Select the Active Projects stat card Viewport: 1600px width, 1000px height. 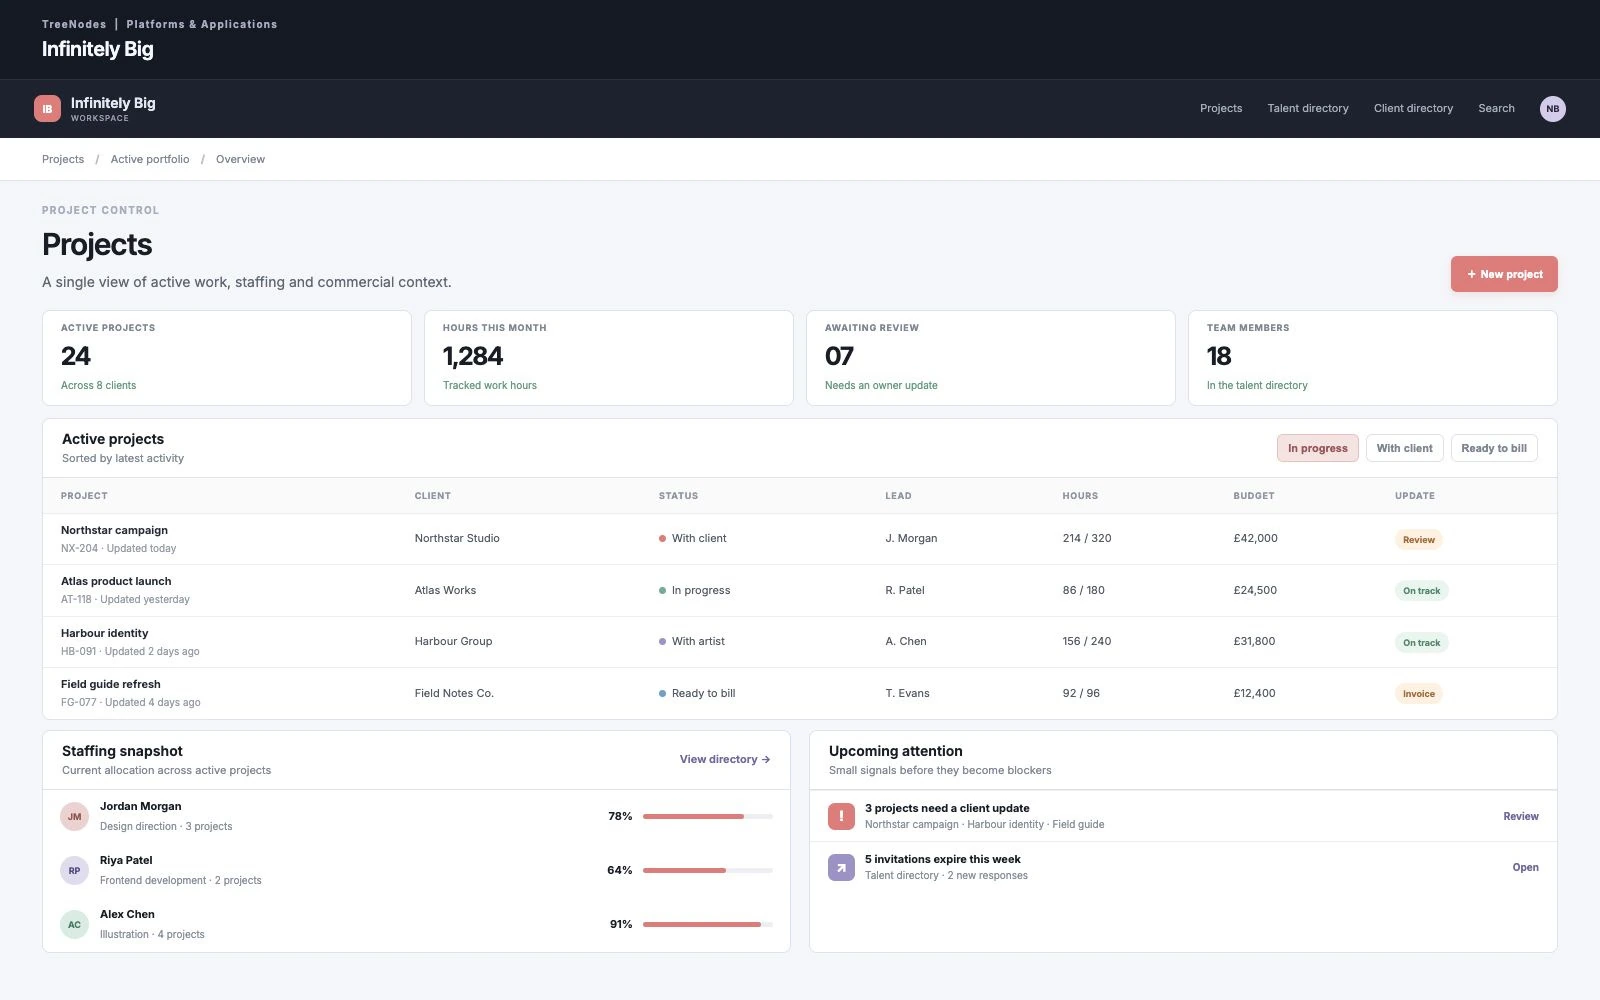(227, 358)
